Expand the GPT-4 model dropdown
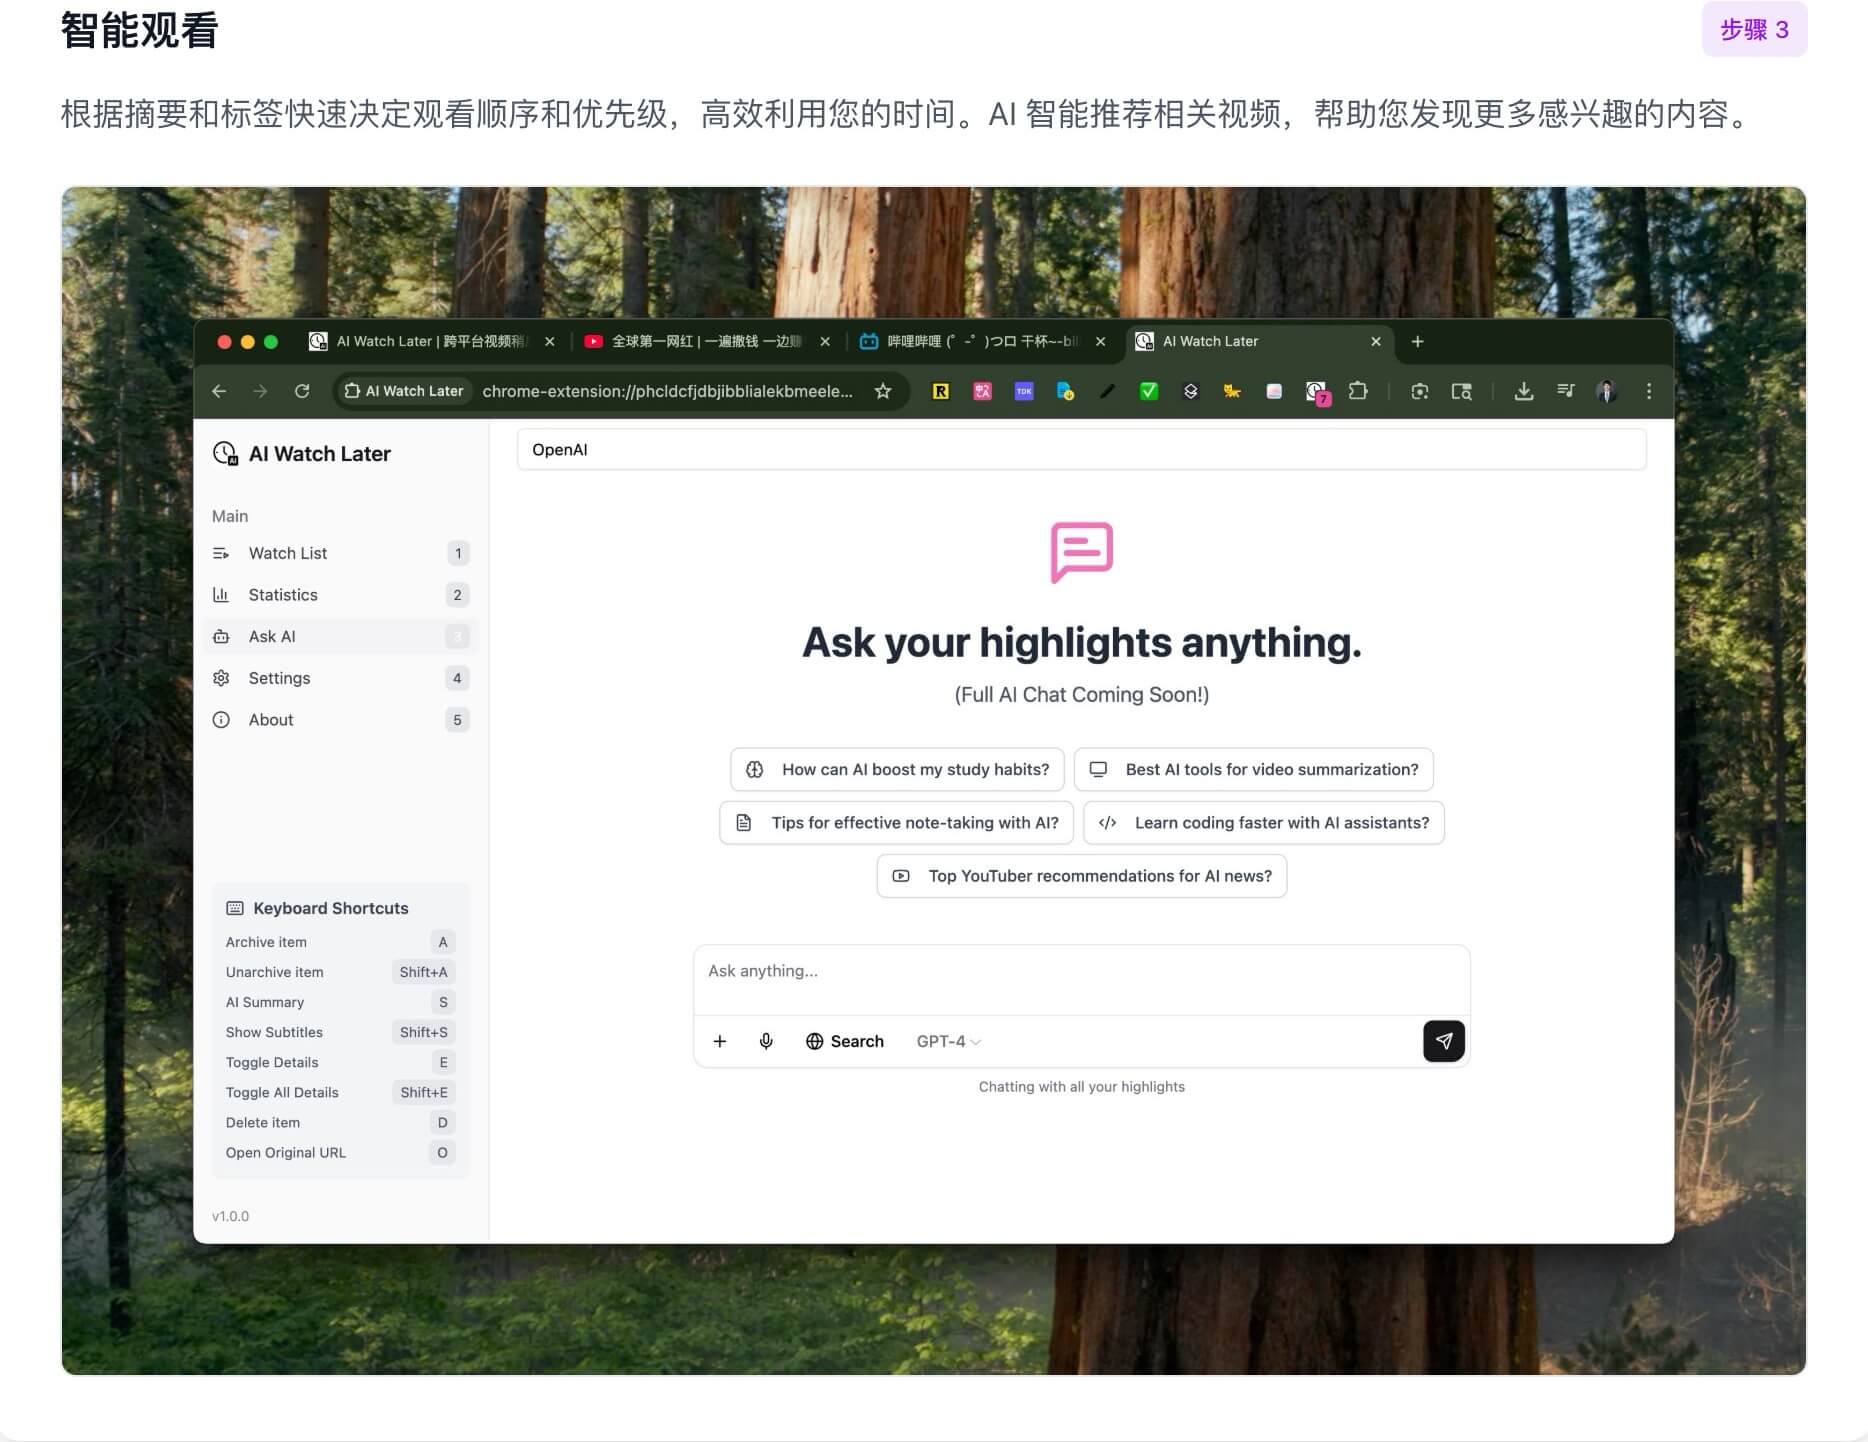Image resolution: width=1868 pixels, height=1442 pixels. [948, 1041]
